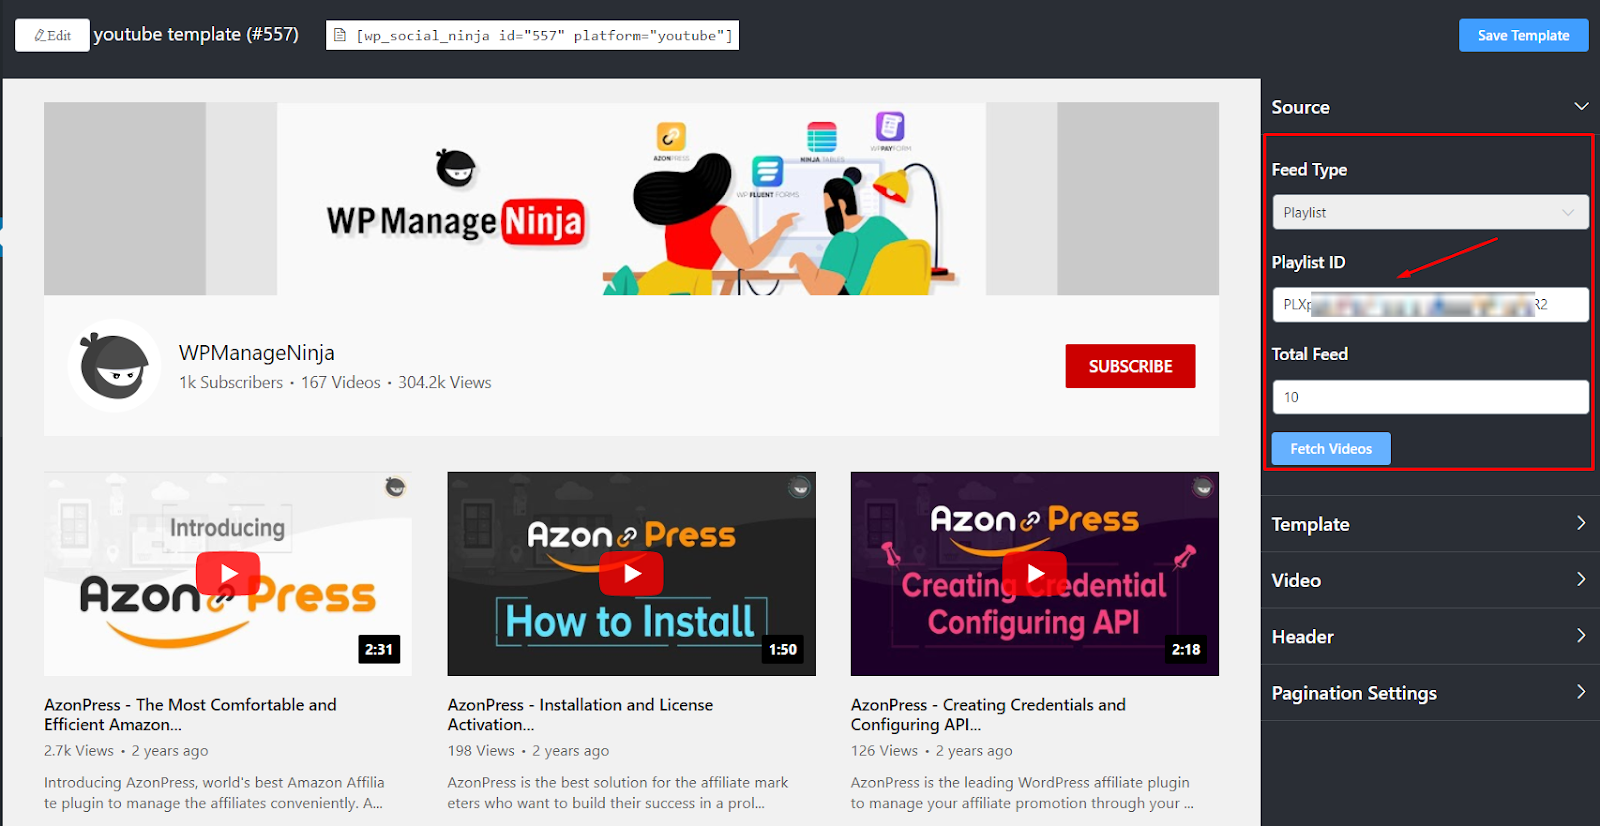Click the Playlist ID label
The height and width of the screenshot is (826, 1600).
[x=1308, y=262]
